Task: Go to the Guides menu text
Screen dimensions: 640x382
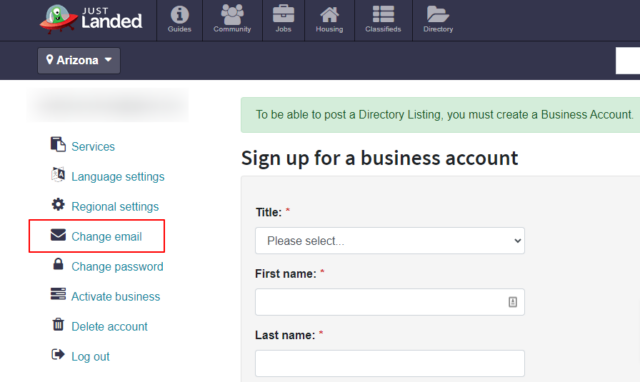Action: click(179, 29)
